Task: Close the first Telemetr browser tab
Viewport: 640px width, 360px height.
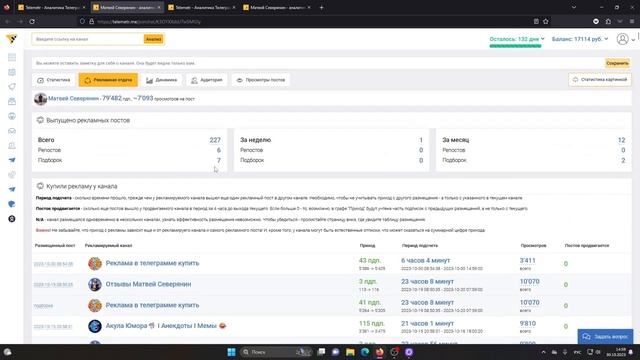Action: click(84, 7)
